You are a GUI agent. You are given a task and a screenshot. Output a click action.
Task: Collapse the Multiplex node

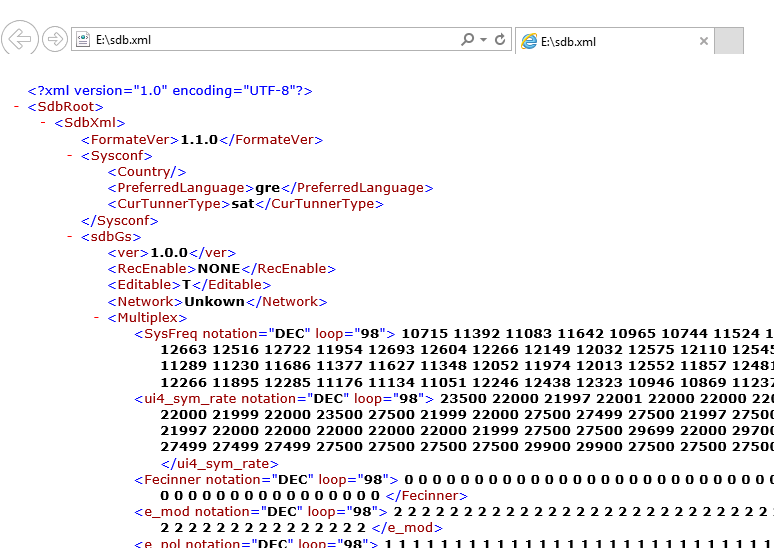point(98,318)
